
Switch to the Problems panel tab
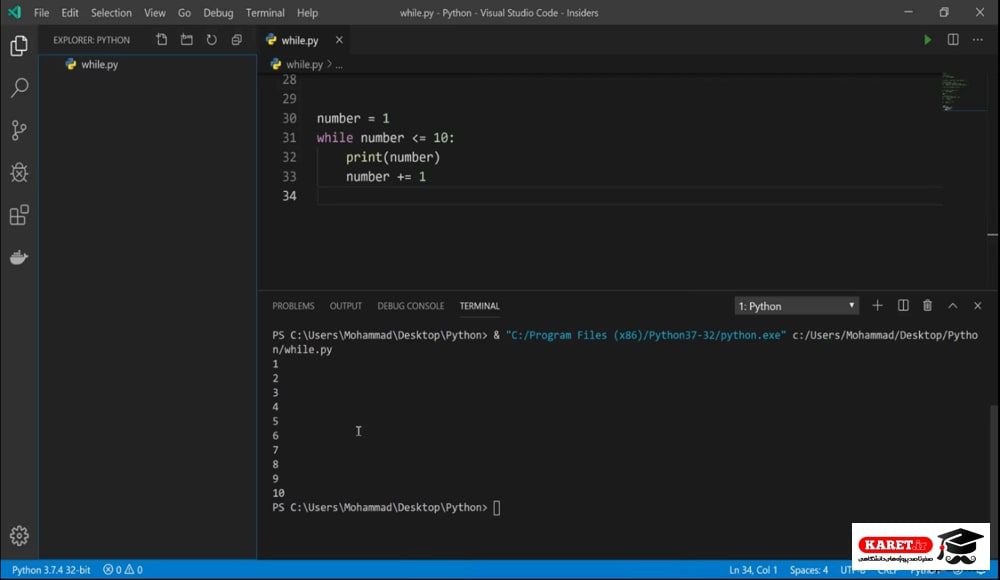[293, 306]
